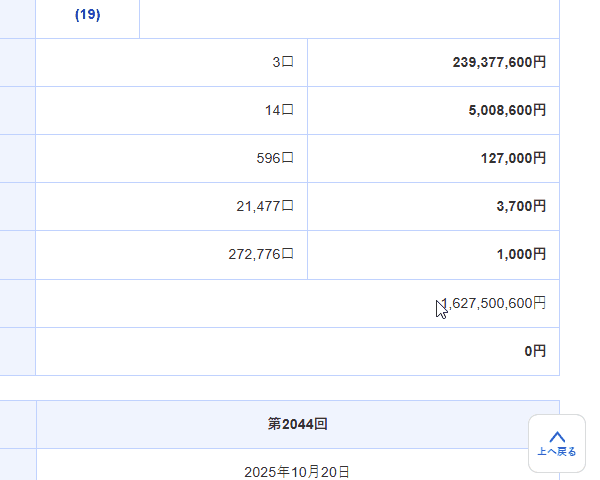Select the 596口 winners cell
The height and width of the screenshot is (480, 600).
click(x=275, y=158)
